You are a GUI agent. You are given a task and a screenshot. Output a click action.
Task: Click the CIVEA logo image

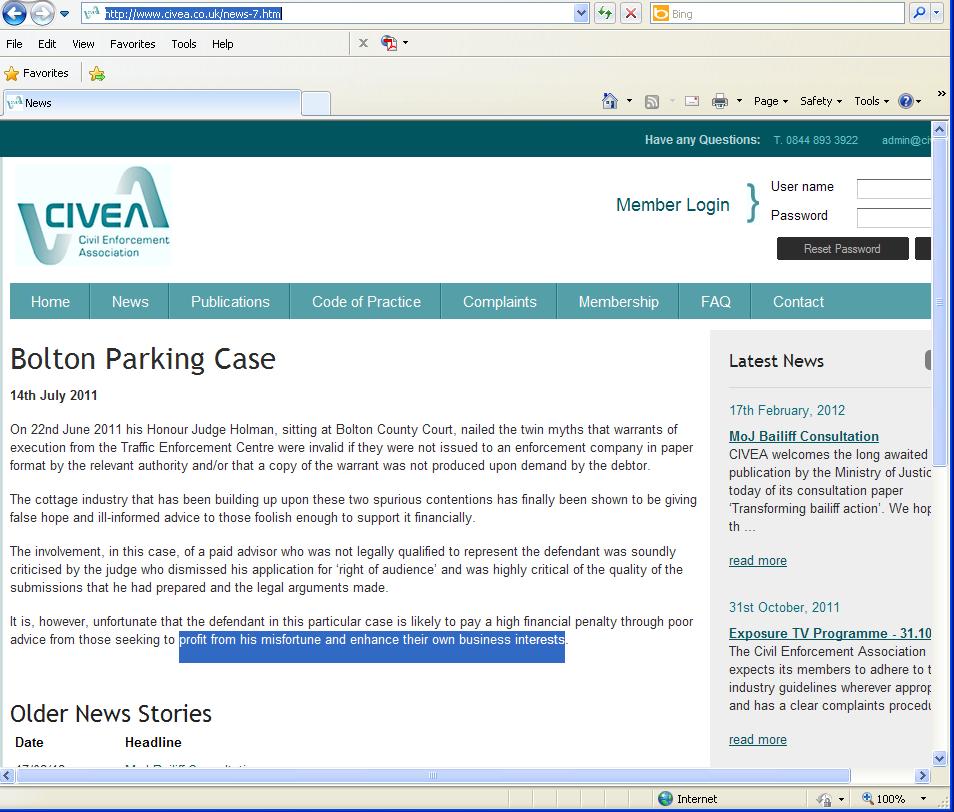tap(93, 216)
